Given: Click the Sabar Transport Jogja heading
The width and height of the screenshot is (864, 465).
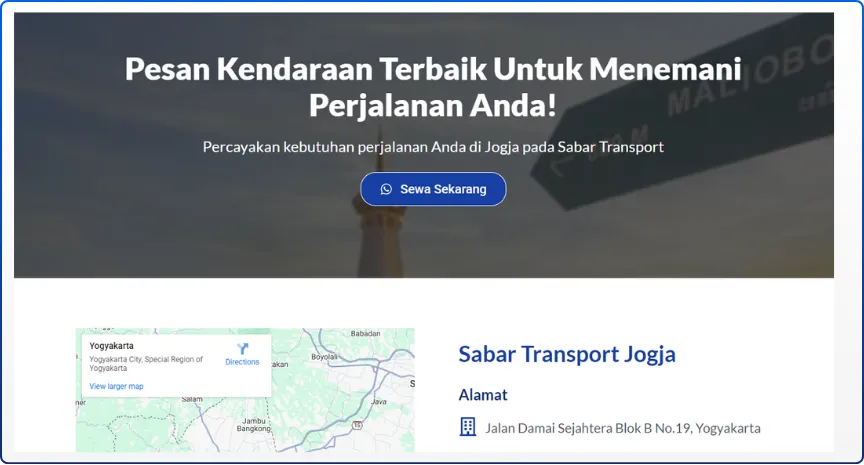Looking at the screenshot, I should click(567, 354).
